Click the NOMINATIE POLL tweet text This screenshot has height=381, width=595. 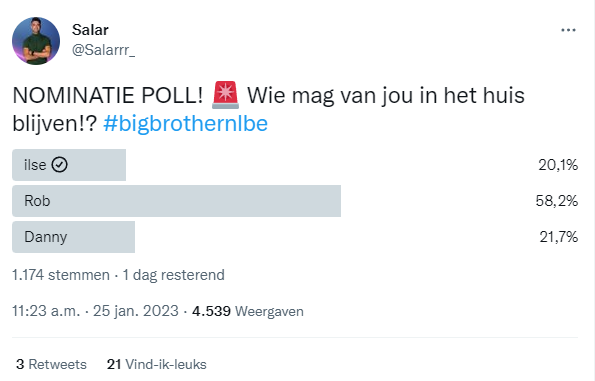tap(268, 109)
